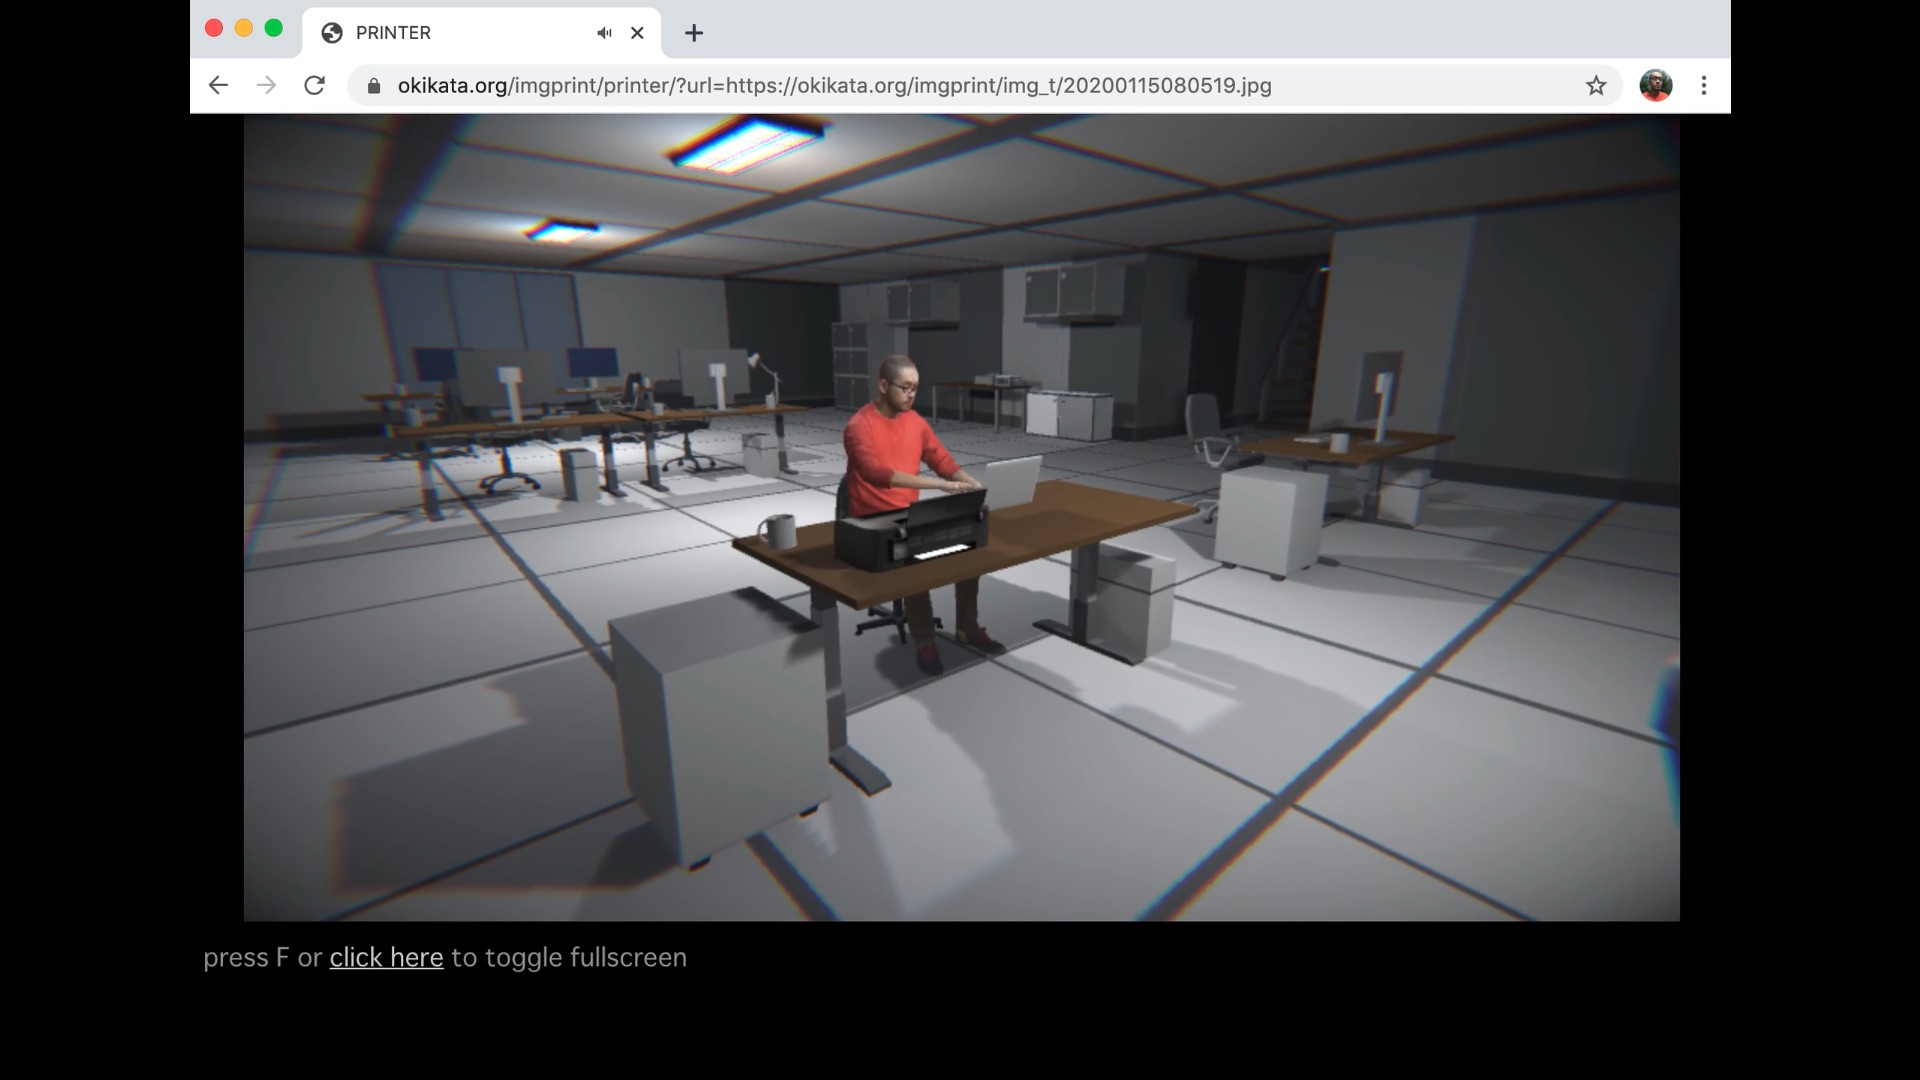Click the globe favicon on the PRINTER tab
The height and width of the screenshot is (1080, 1920).
(332, 33)
